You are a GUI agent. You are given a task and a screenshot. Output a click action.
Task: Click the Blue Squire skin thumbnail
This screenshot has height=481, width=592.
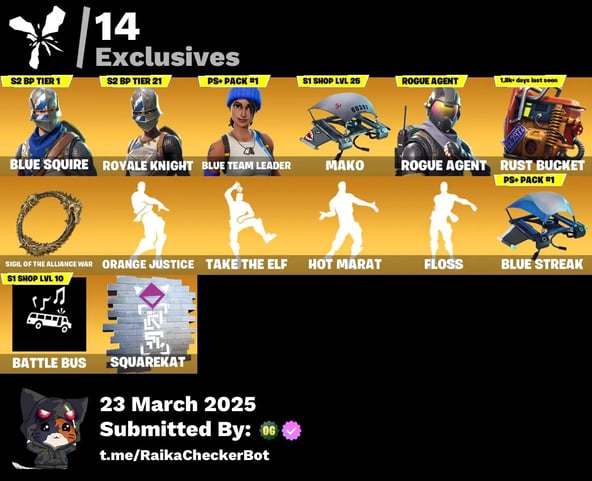coord(49,126)
